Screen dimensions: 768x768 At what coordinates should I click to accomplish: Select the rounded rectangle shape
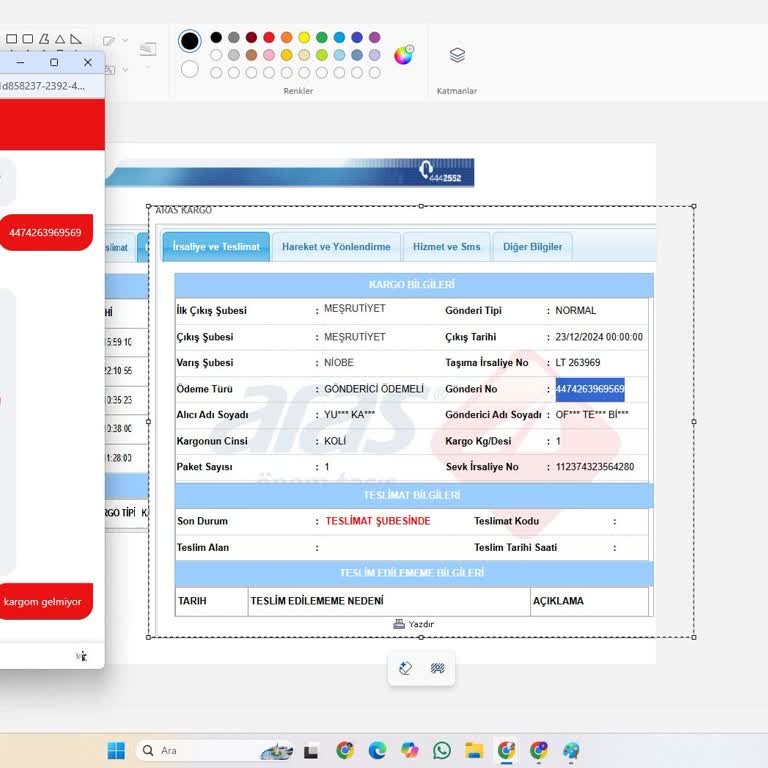click(28, 39)
